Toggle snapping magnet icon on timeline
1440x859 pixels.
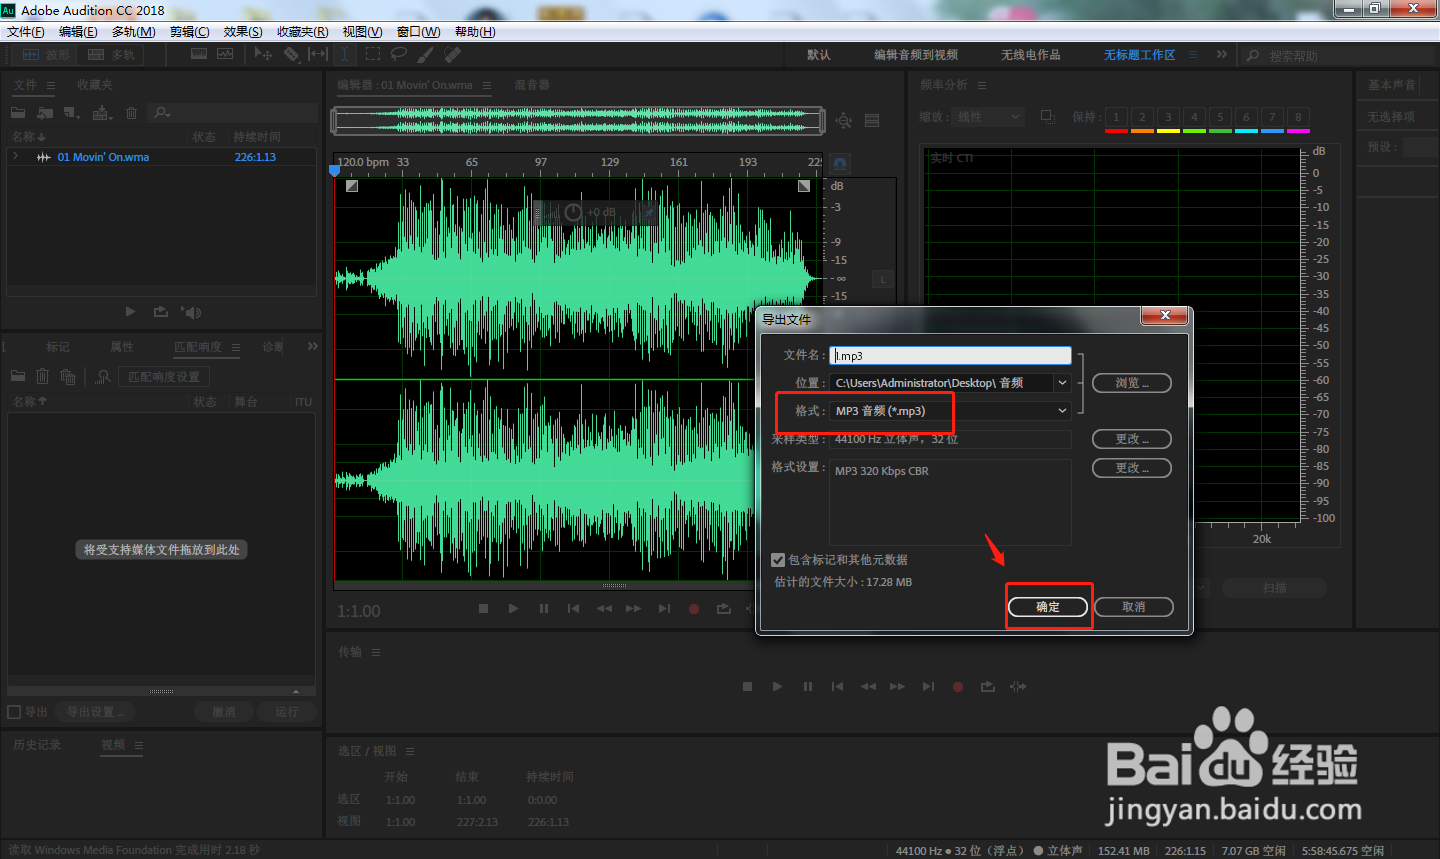tap(840, 162)
